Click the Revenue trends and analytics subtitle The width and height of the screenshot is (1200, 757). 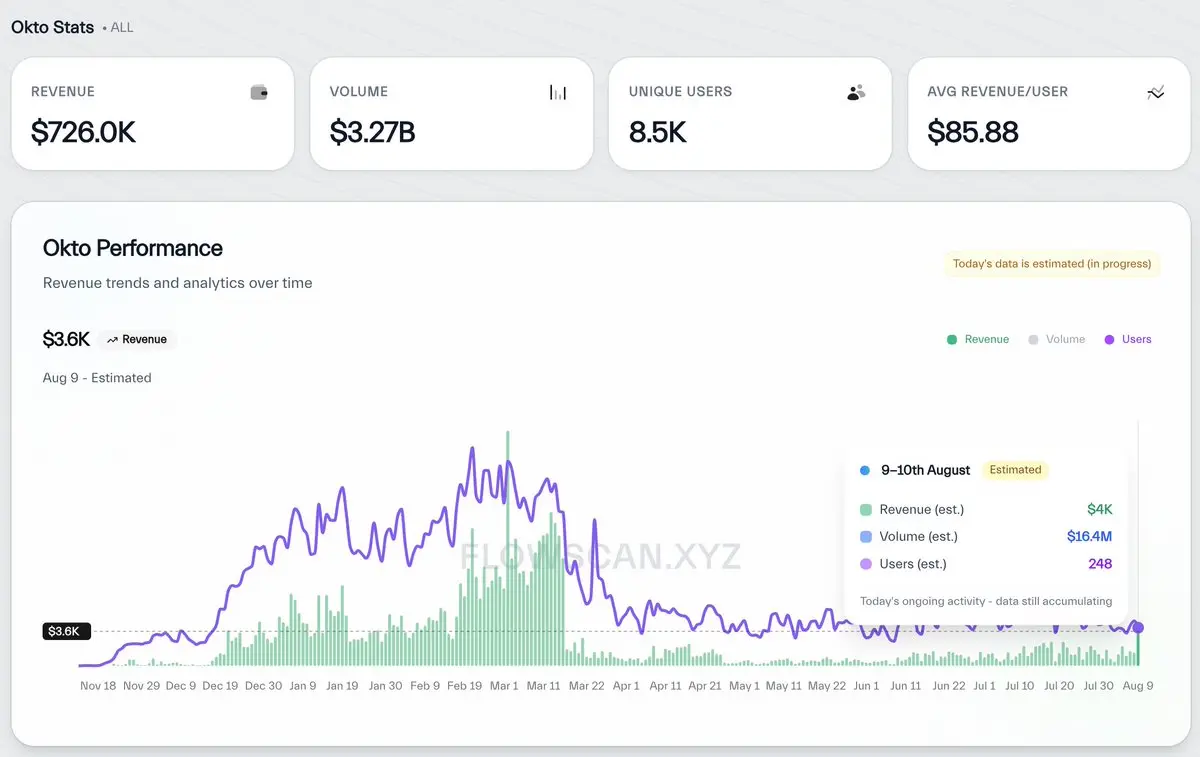178,283
